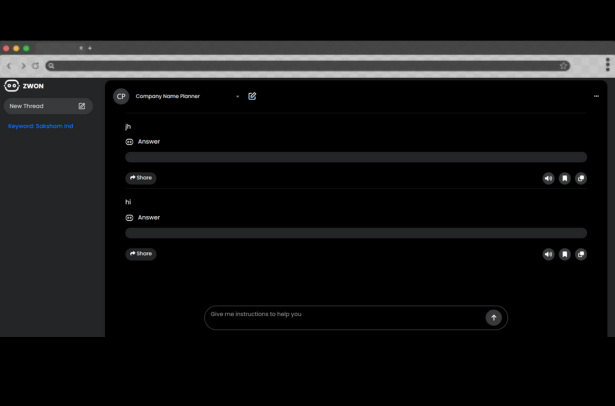The width and height of the screenshot is (615, 406).
Task: Click the CP avatar circle
Action: 121,96
